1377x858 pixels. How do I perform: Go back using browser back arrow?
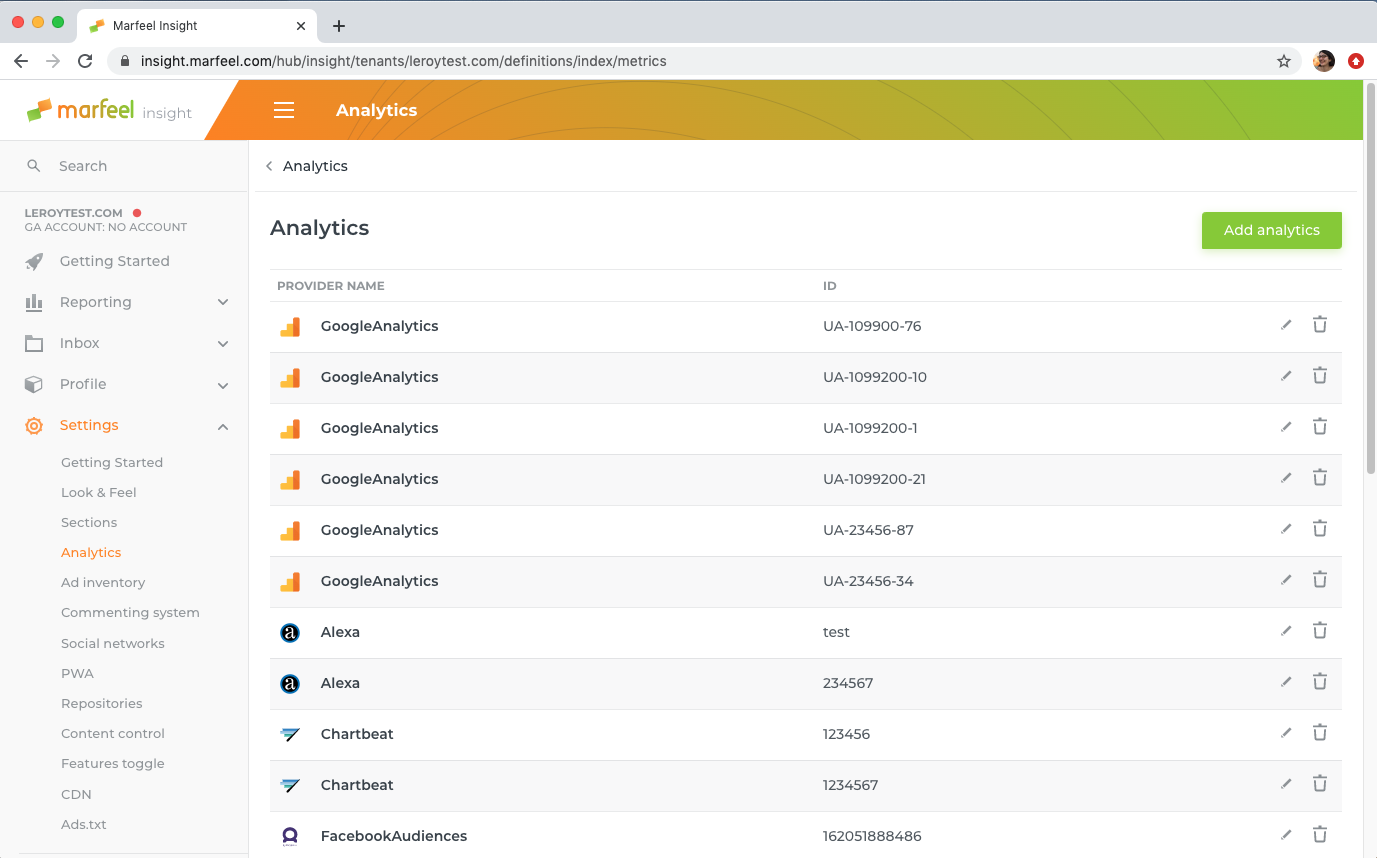[x=21, y=61]
